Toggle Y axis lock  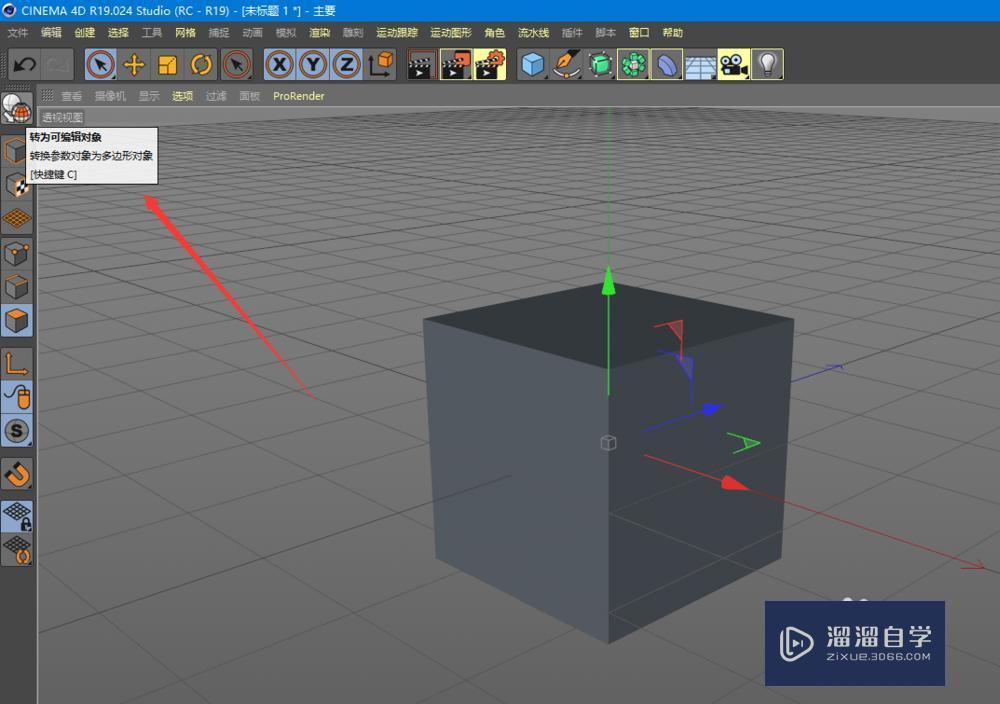coord(313,64)
